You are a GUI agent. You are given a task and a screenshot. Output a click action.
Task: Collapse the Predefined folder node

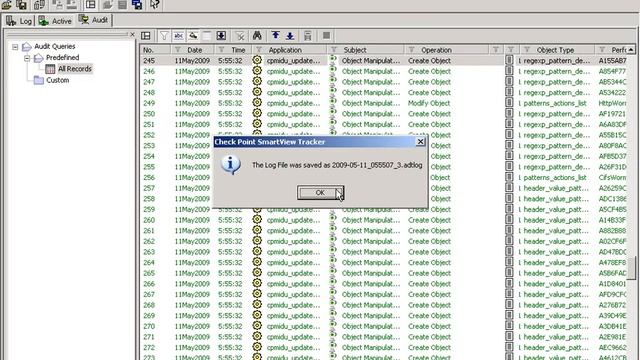tap(27, 58)
